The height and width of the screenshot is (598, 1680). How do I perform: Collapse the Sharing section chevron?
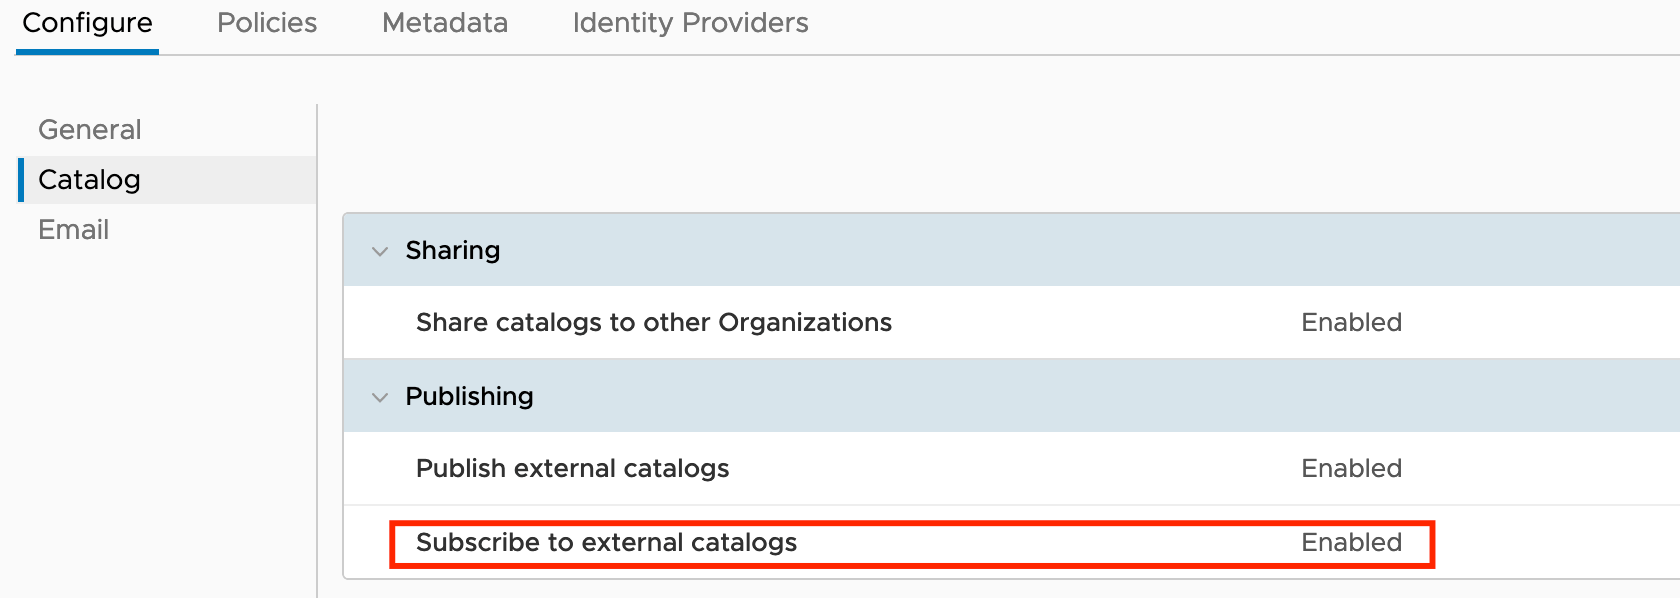[x=380, y=251]
